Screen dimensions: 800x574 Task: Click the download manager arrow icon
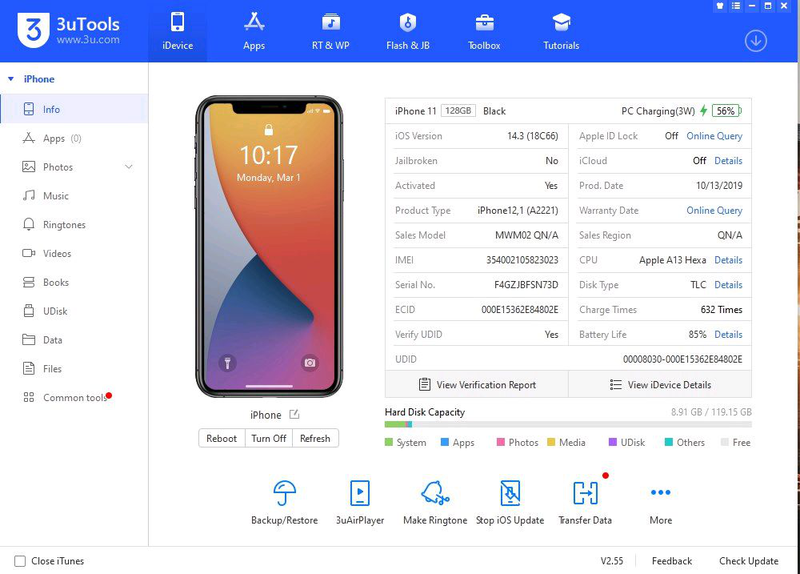click(756, 41)
